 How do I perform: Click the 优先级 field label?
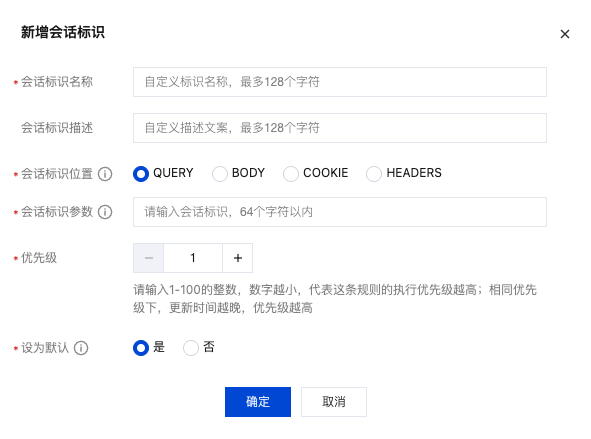coord(39,258)
